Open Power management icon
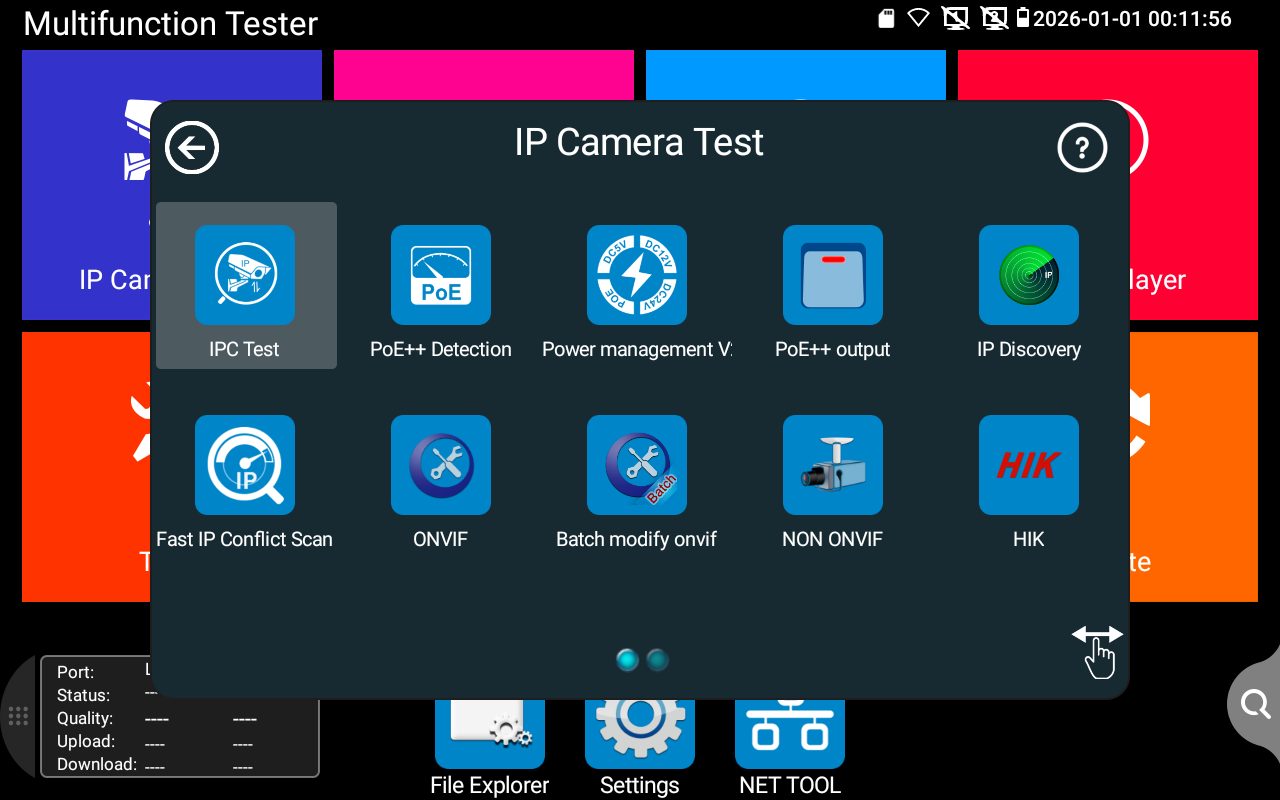Viewport: 1280px width, 800px height. pos(637,275)
